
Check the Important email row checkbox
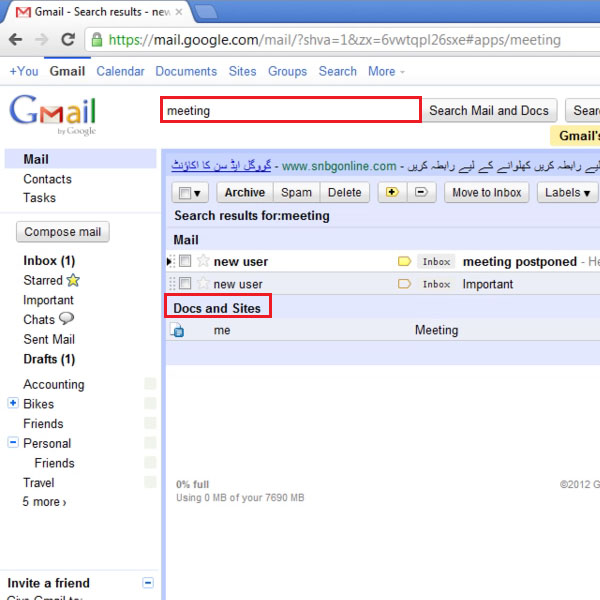tap(185, 284)
